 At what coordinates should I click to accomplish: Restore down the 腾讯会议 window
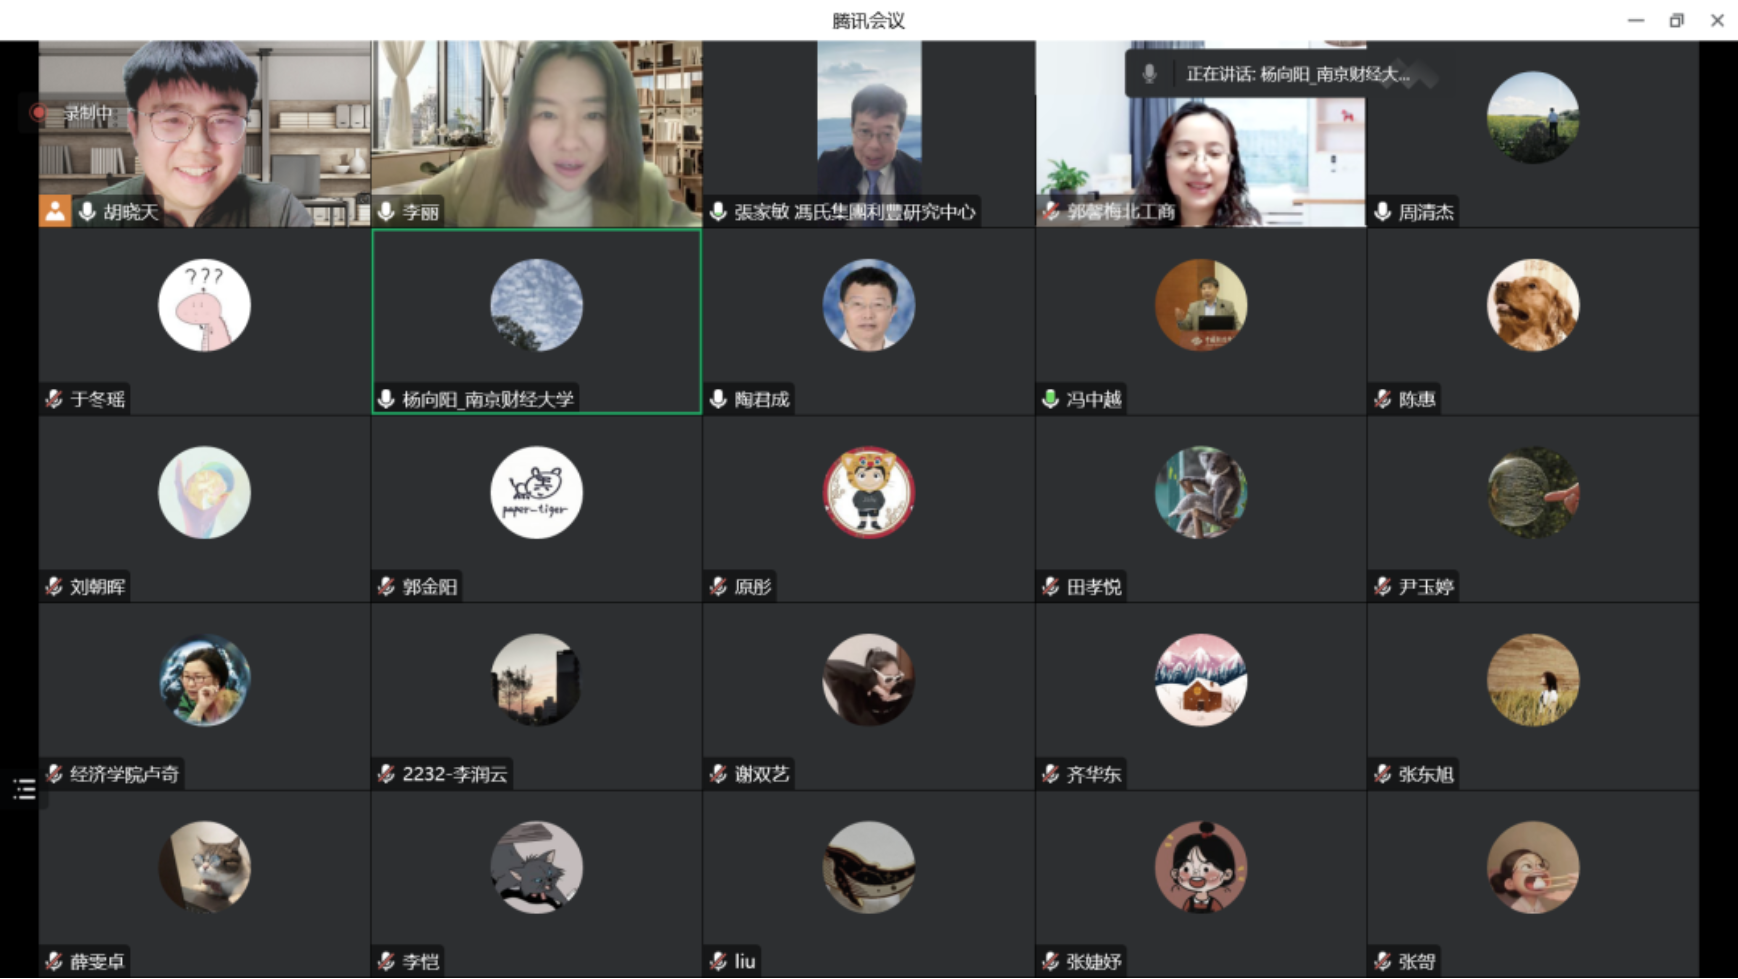[x=1676, y=20]
